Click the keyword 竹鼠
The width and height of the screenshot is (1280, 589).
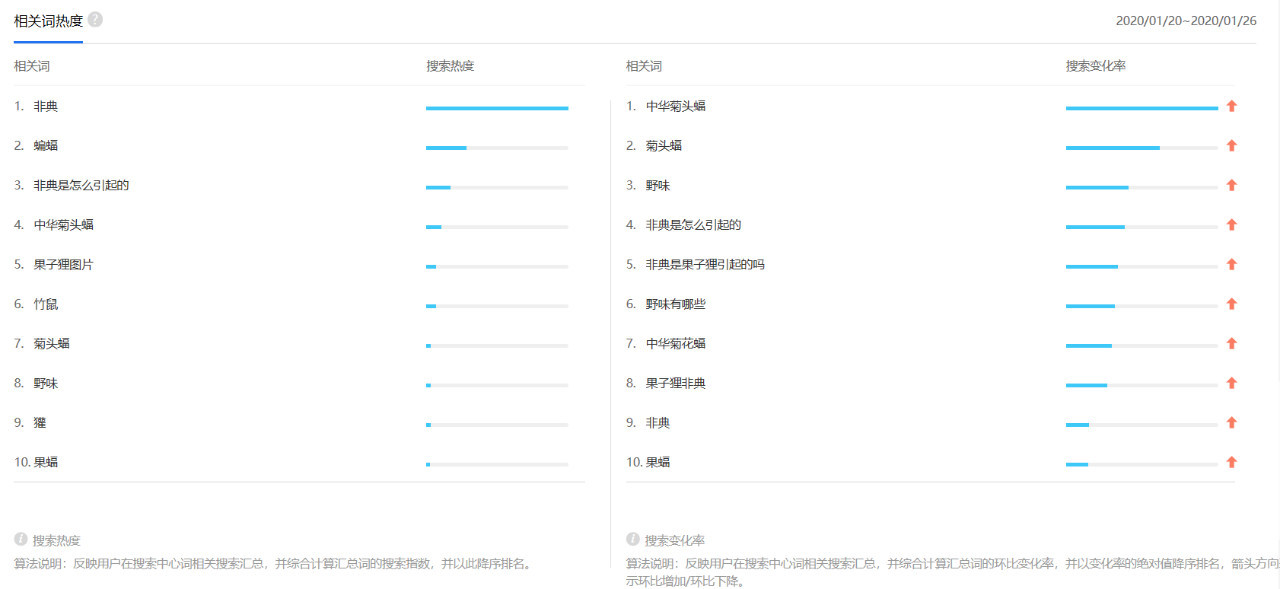click(x=46, y=304)
